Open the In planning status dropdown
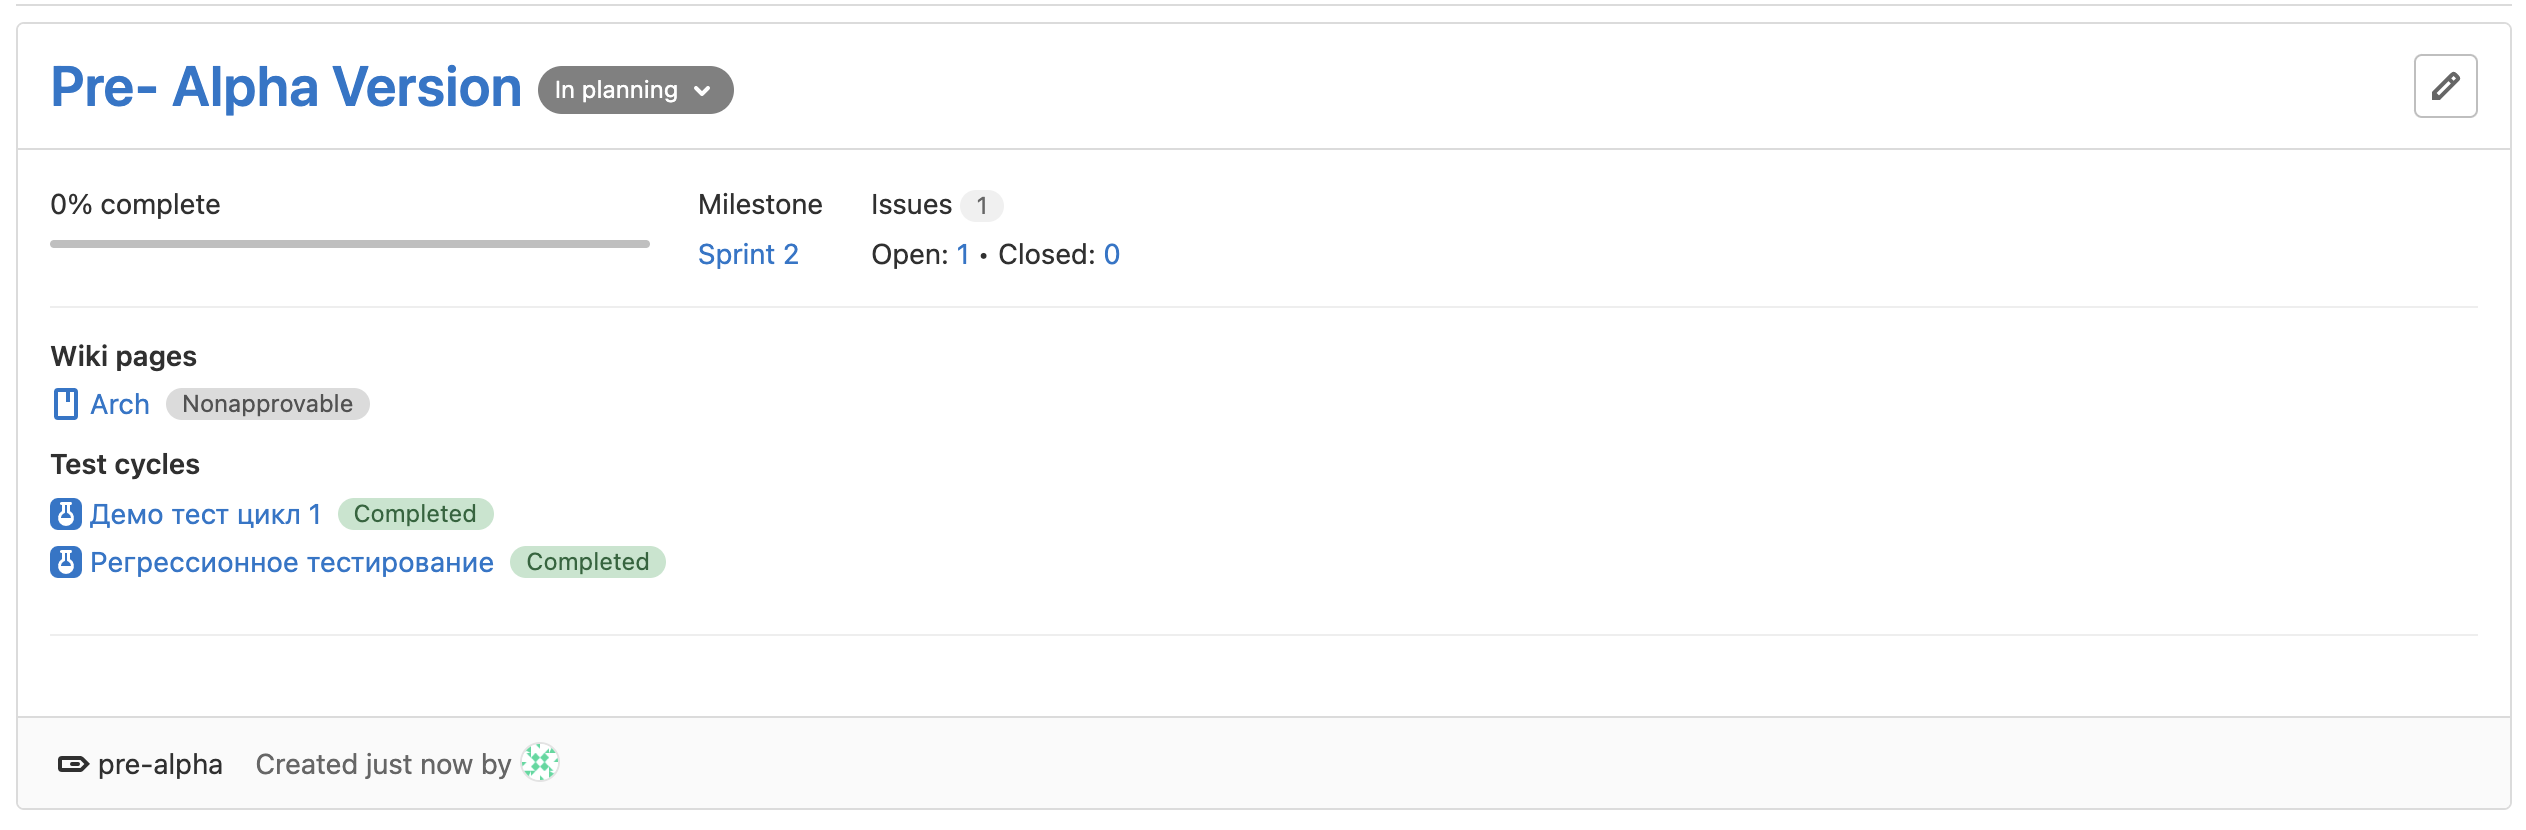The height and width of the screenshot is (830, 2526). tap(635, 90)
